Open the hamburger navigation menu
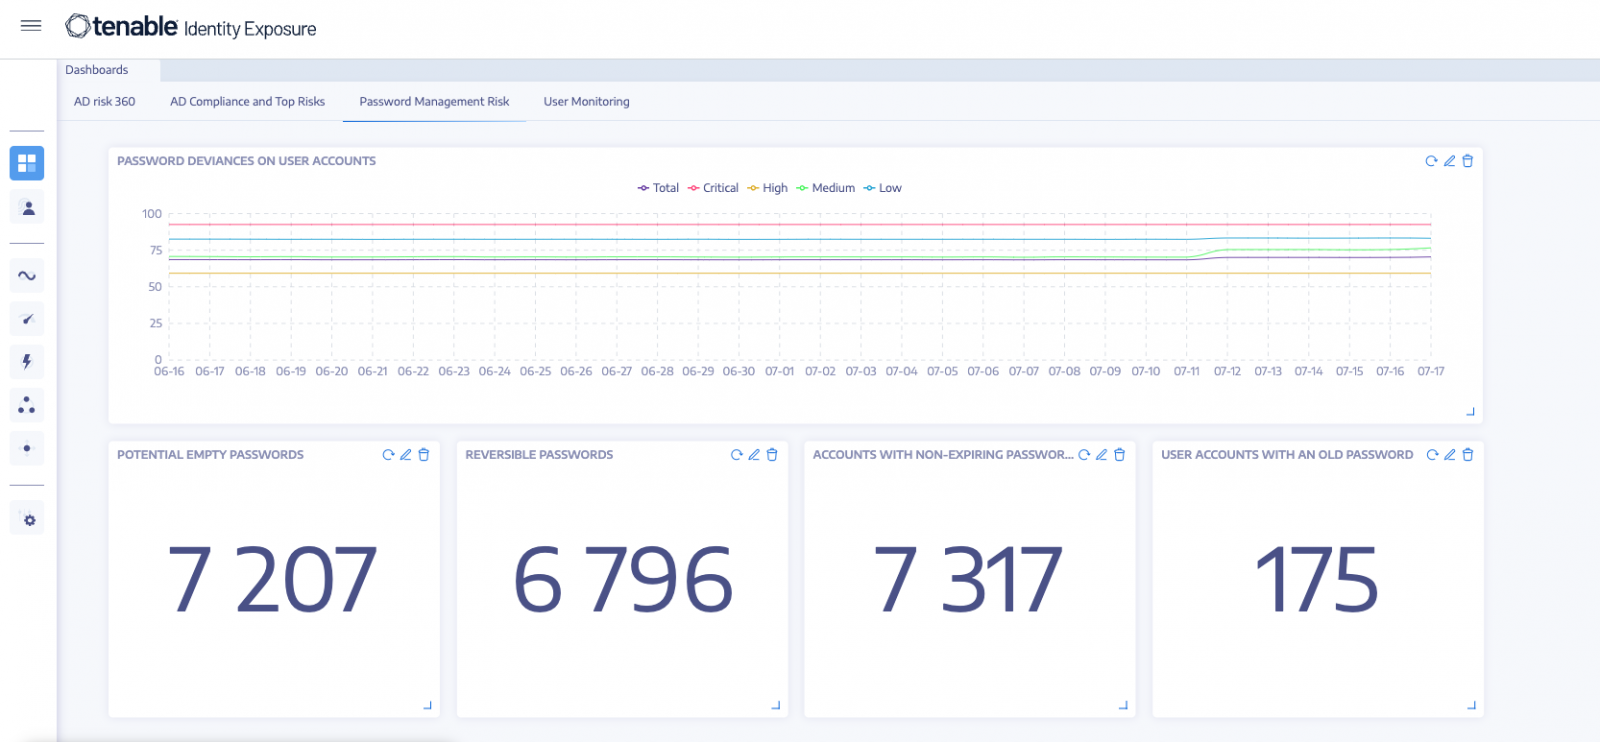Viewport: 1600px width, 742px height. (31, 26)
